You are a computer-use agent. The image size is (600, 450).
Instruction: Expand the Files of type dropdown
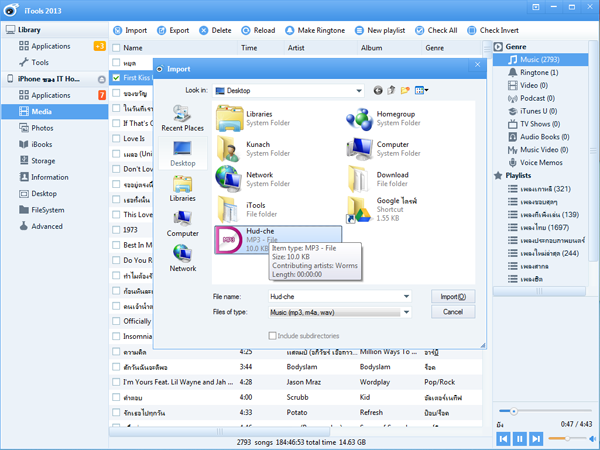tap(406, 312)
